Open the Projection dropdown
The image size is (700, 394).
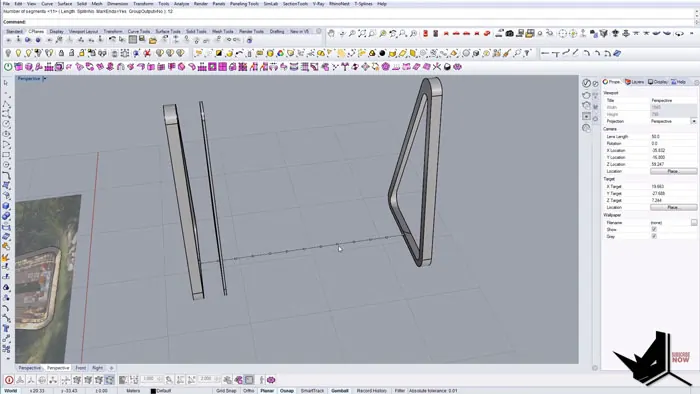pyautogui.click(x=693, y=121)
